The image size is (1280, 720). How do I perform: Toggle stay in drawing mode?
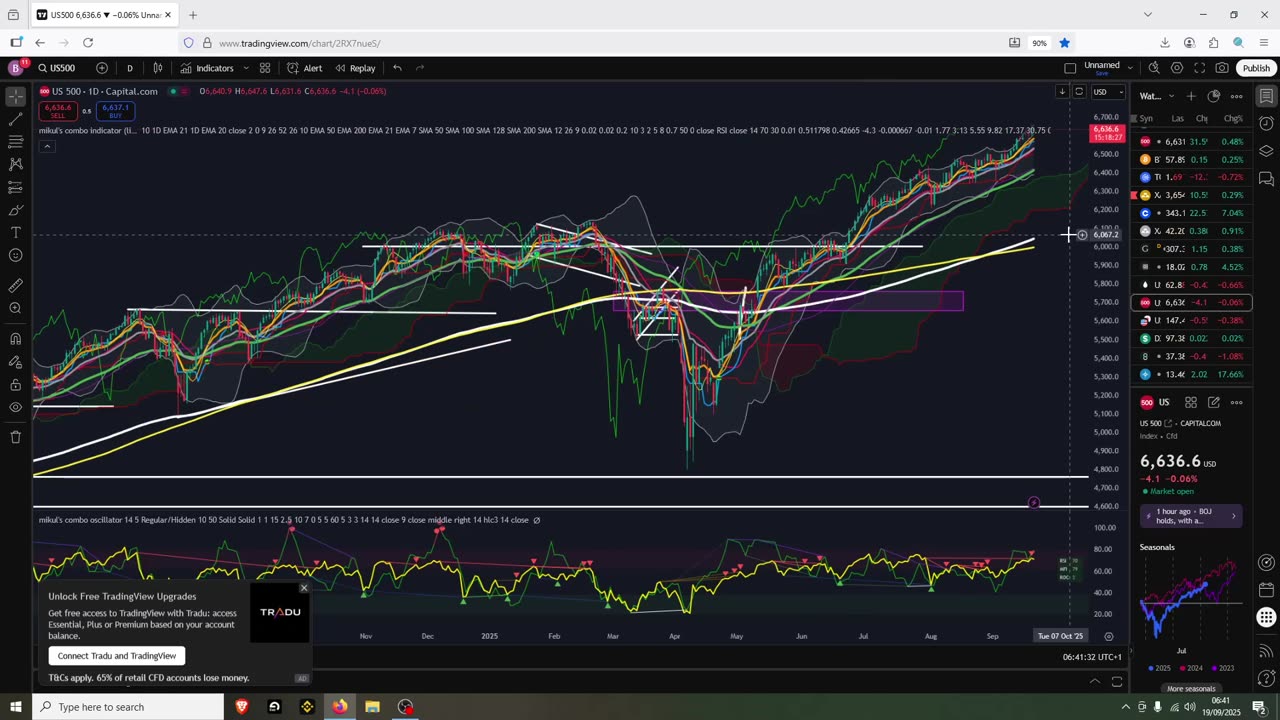point(15,362)
